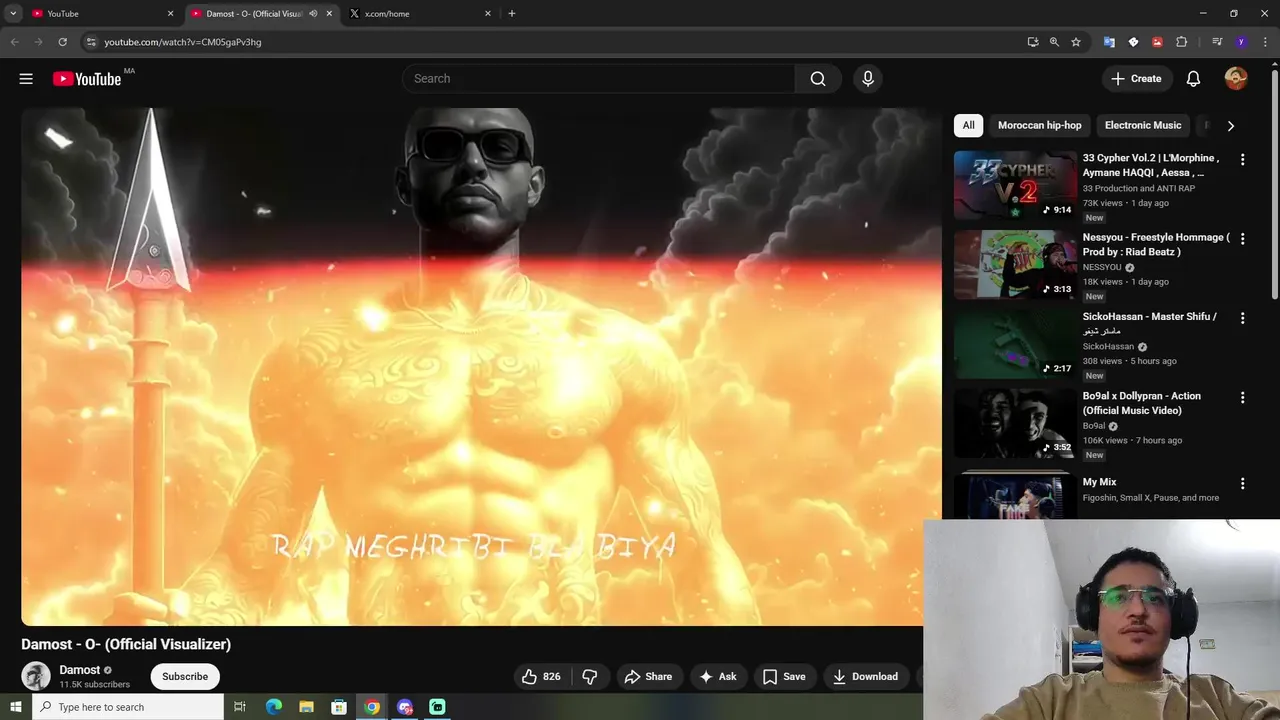Open the 33 Cypher Vol.2 thumbnail
1280x720 pixels.
(x=1015, y=185)
